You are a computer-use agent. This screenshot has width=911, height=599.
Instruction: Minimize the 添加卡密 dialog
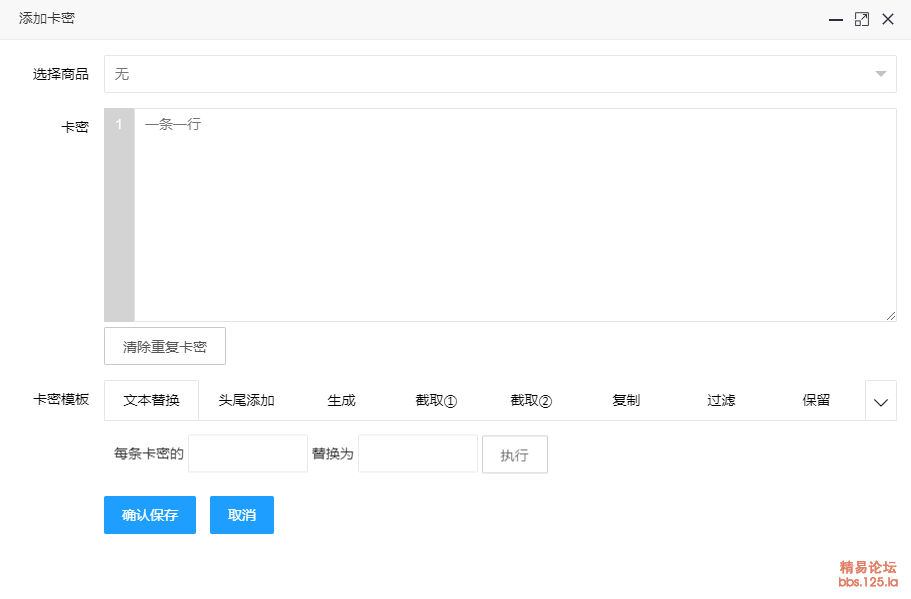[x=836, y=19]
